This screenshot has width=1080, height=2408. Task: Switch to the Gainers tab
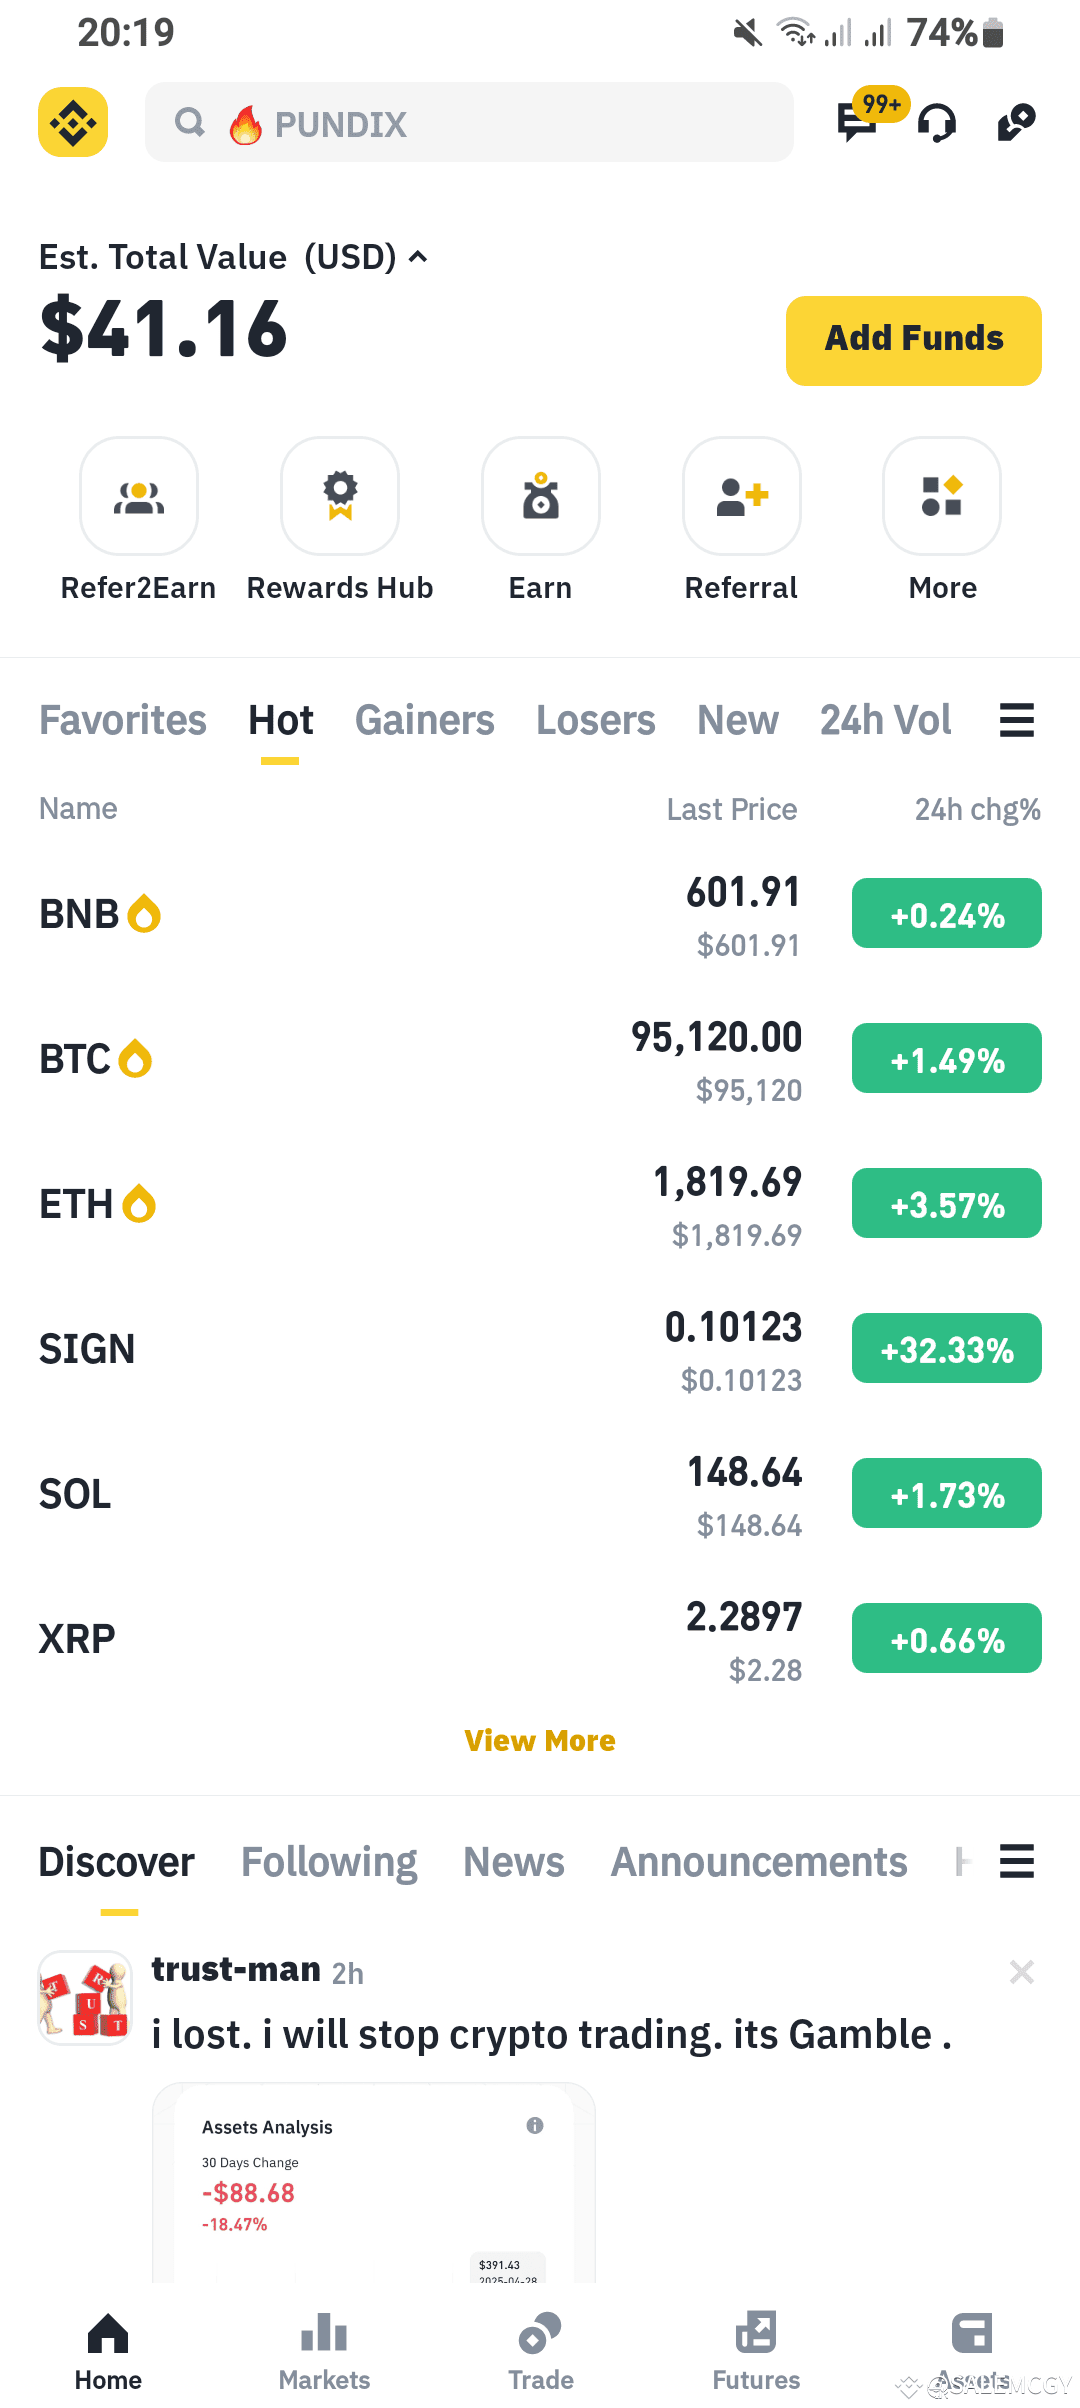pyautogui.click(x=425, y=720)
